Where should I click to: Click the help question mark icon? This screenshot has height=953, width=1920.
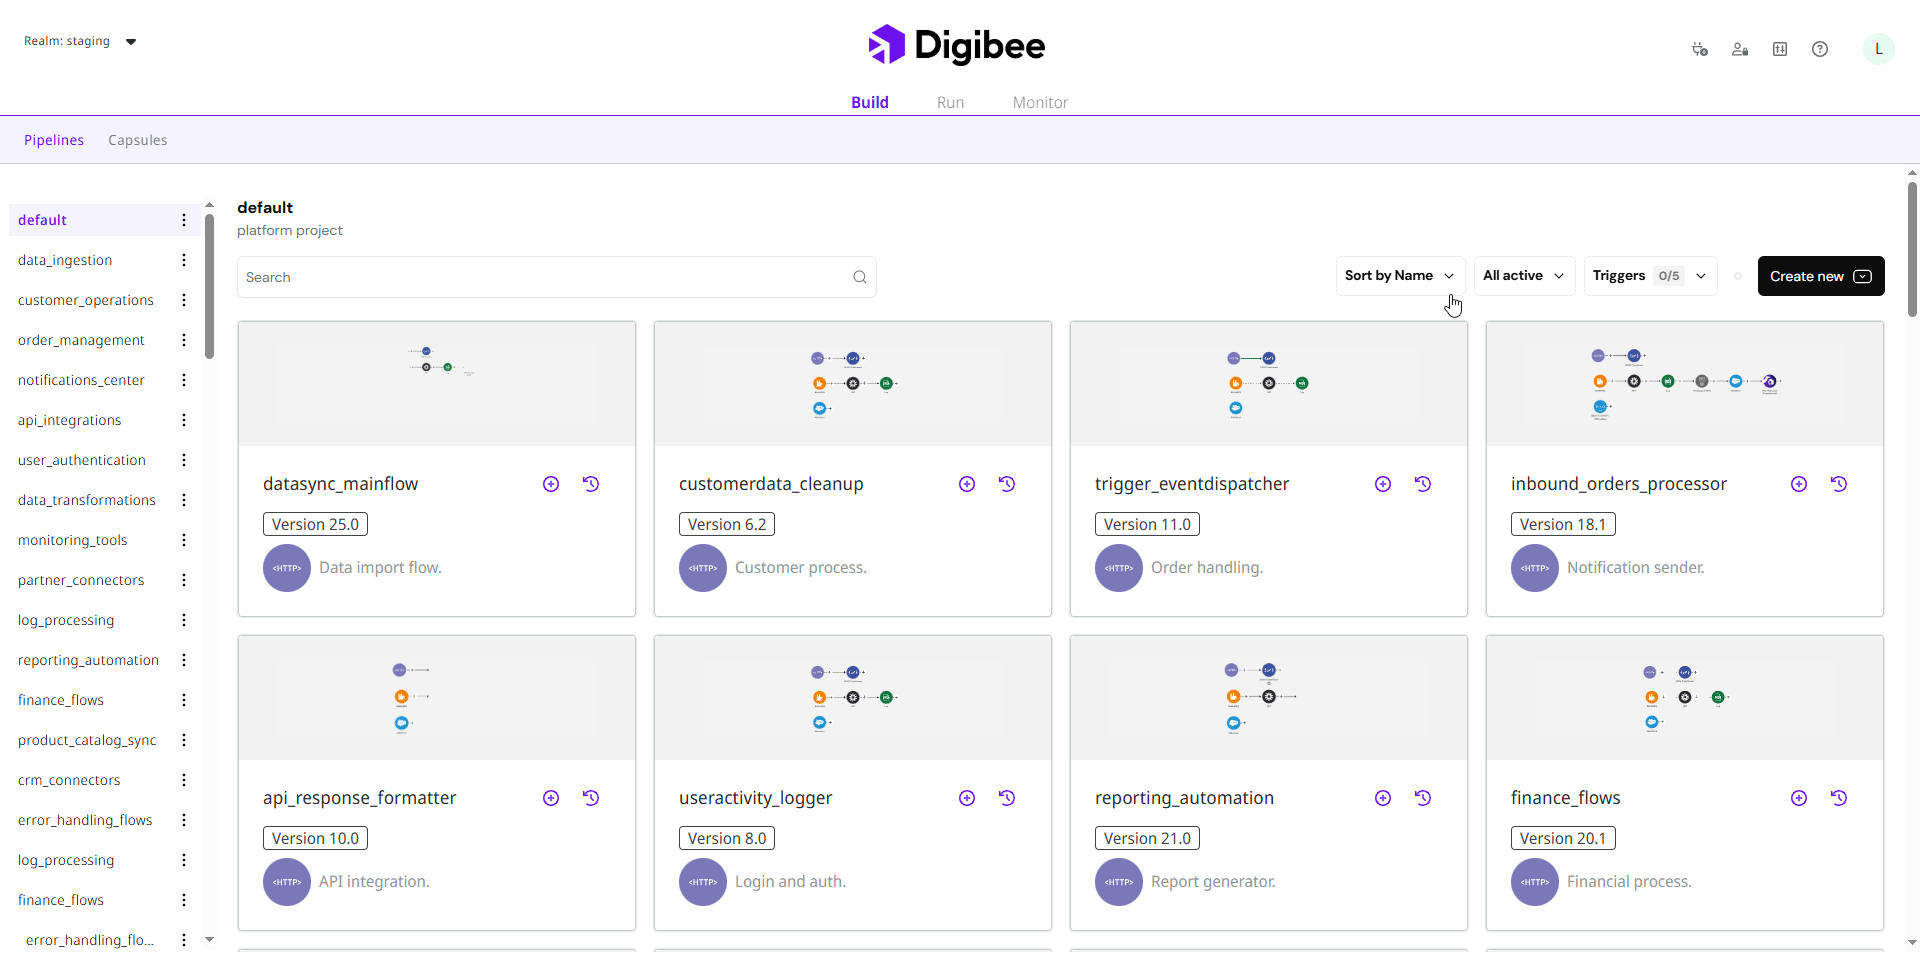[1820, 49]
